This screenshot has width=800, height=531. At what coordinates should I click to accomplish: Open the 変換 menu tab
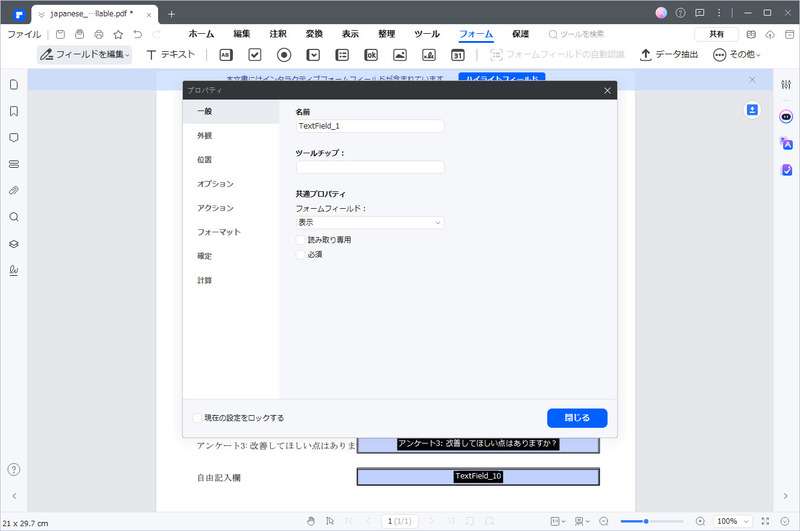point(314,34)
